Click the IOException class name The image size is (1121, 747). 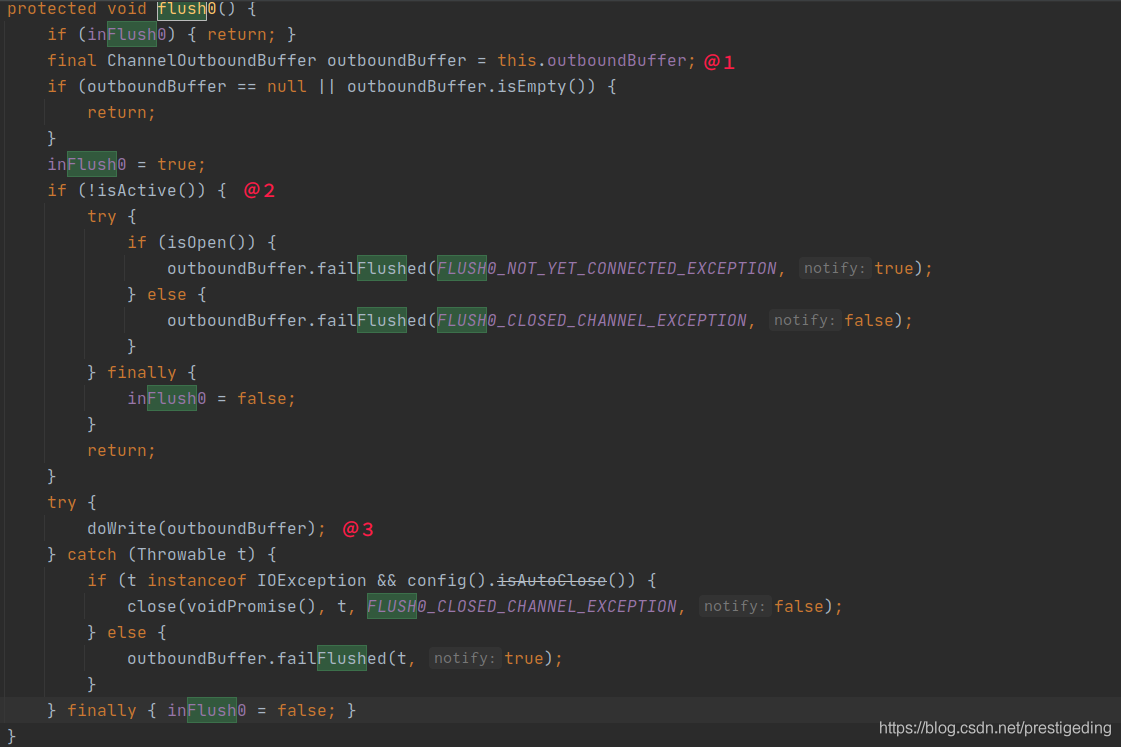coord(312,580)
